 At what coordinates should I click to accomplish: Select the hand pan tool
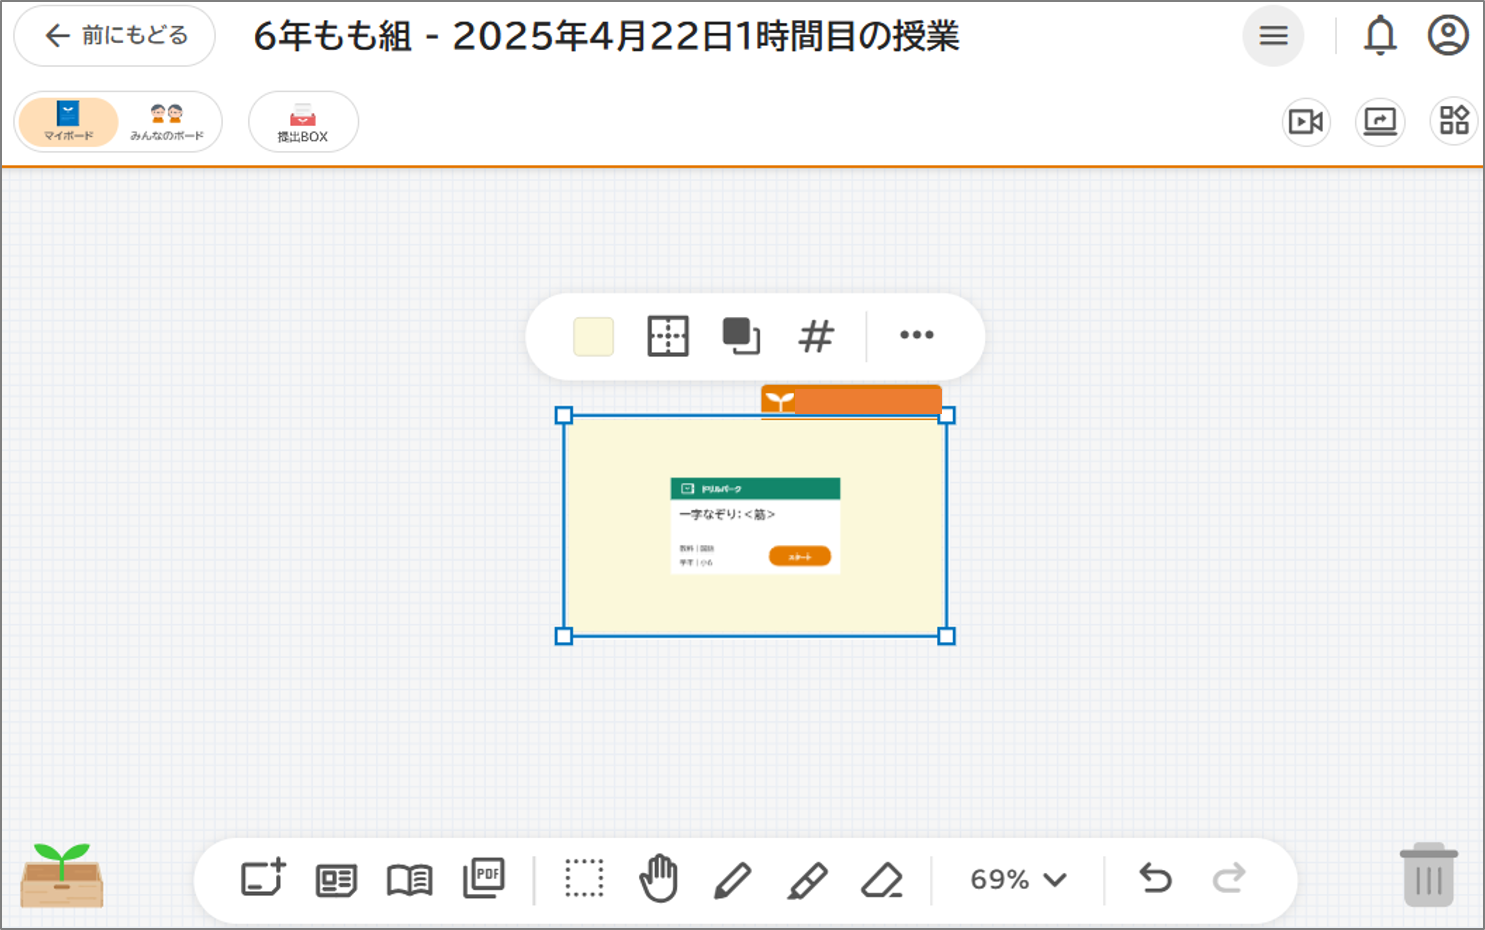pyautogui.click(x=658, y=878)
